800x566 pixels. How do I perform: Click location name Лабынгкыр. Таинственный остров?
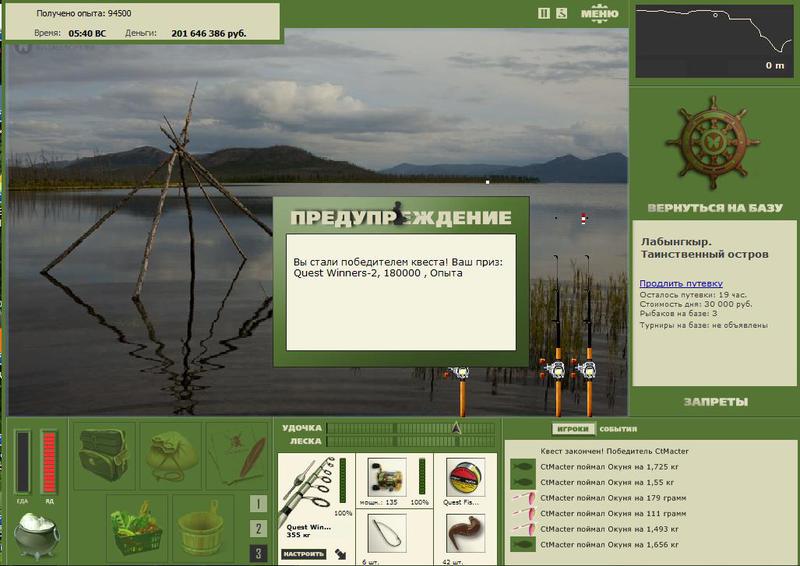(704, 248)
